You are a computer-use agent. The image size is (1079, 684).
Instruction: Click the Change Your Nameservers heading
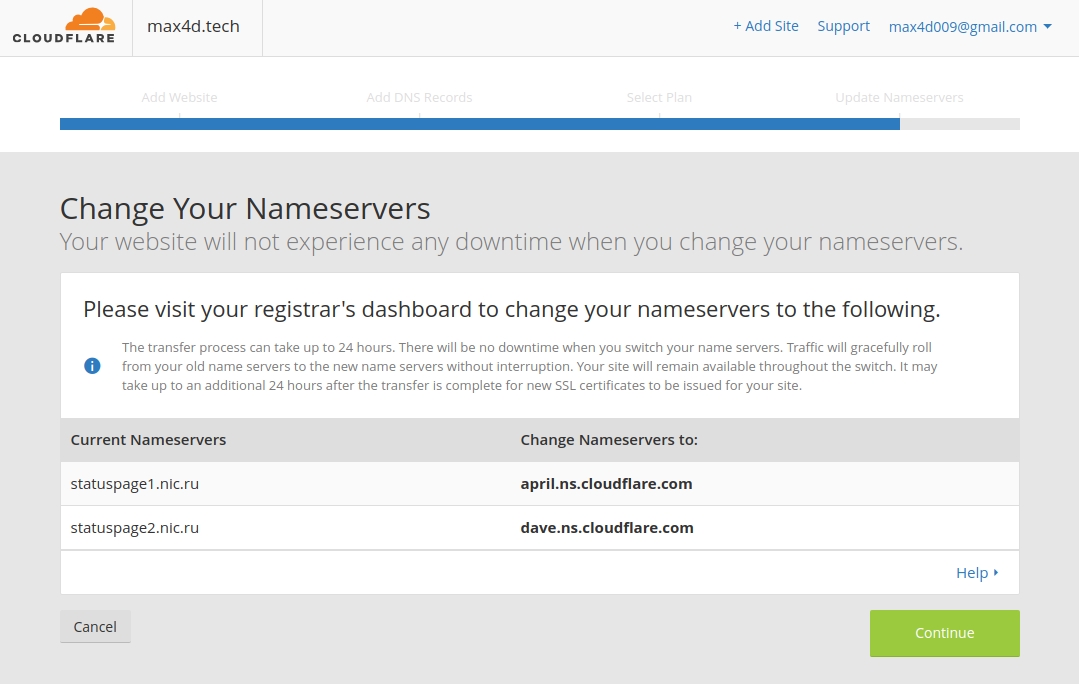(245, 209)
